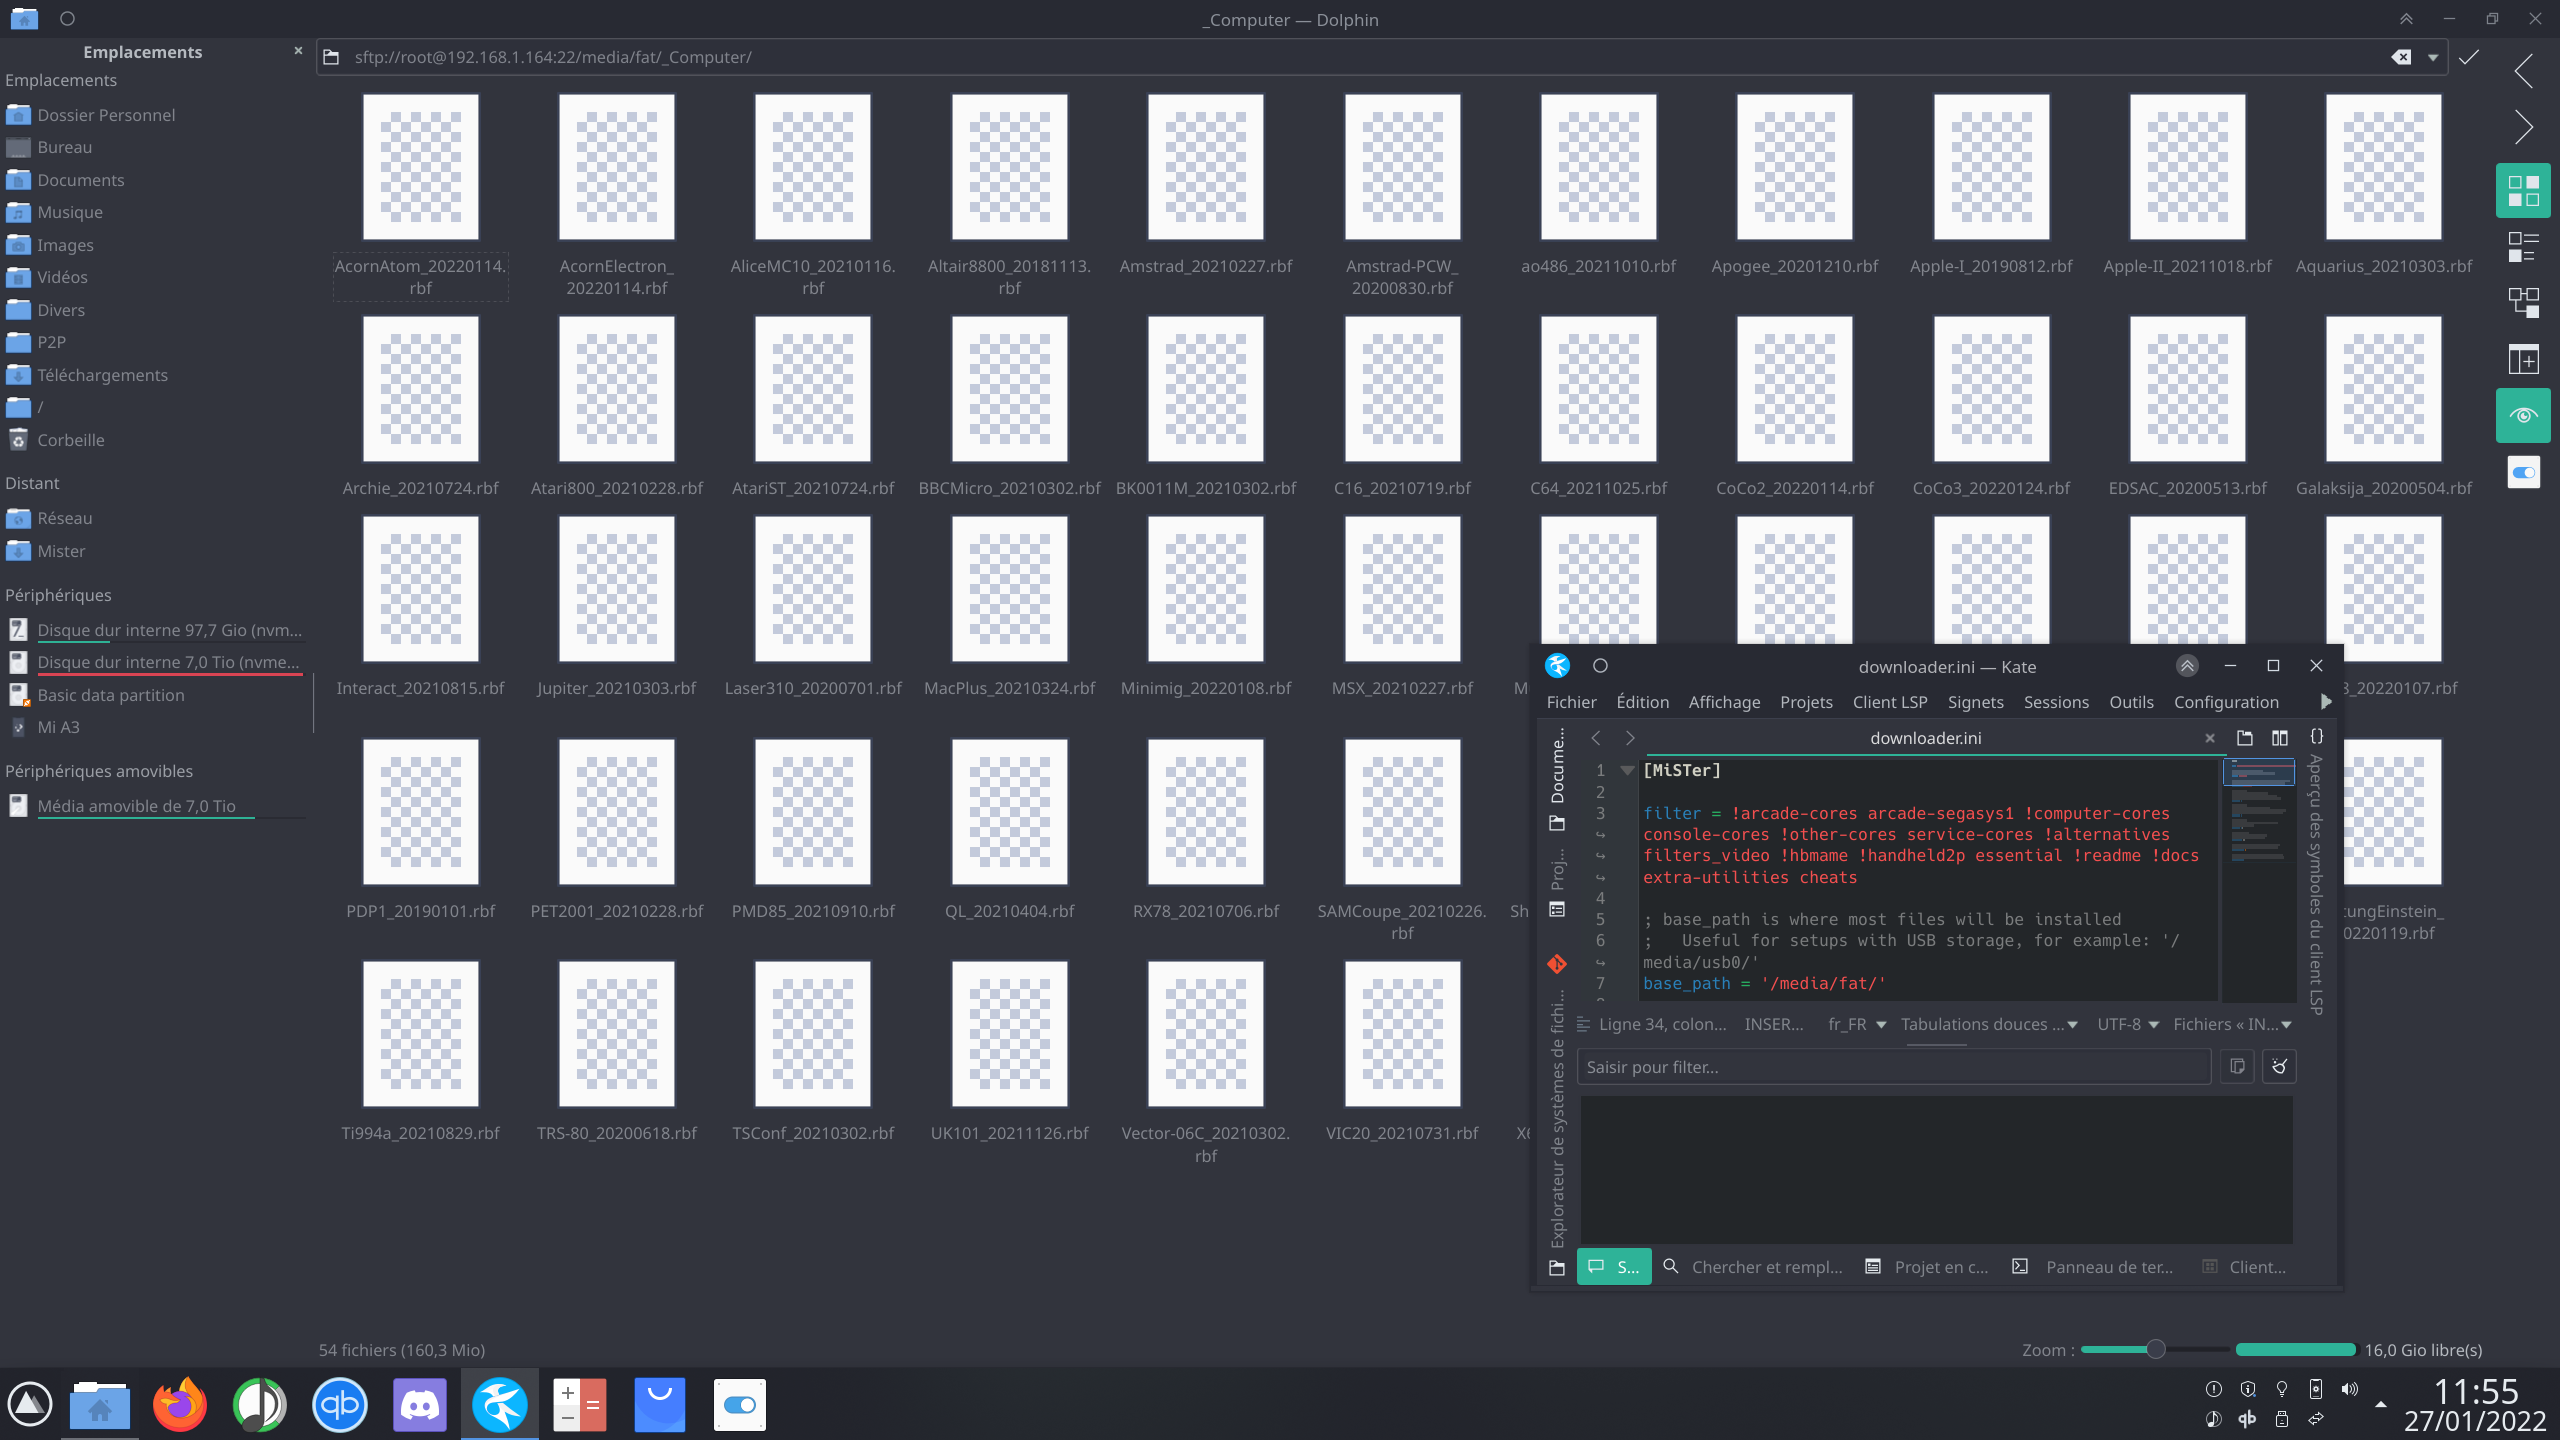Open Dolphin settings toggle icon in toolbar

(x=2523, y=472)
